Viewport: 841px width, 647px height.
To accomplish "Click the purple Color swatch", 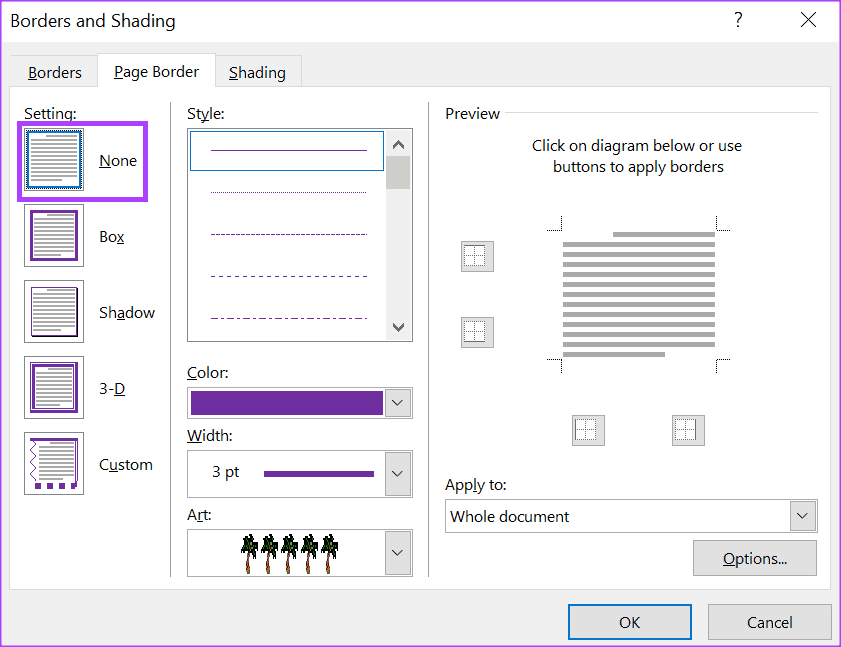I will (x=286, y=403).
